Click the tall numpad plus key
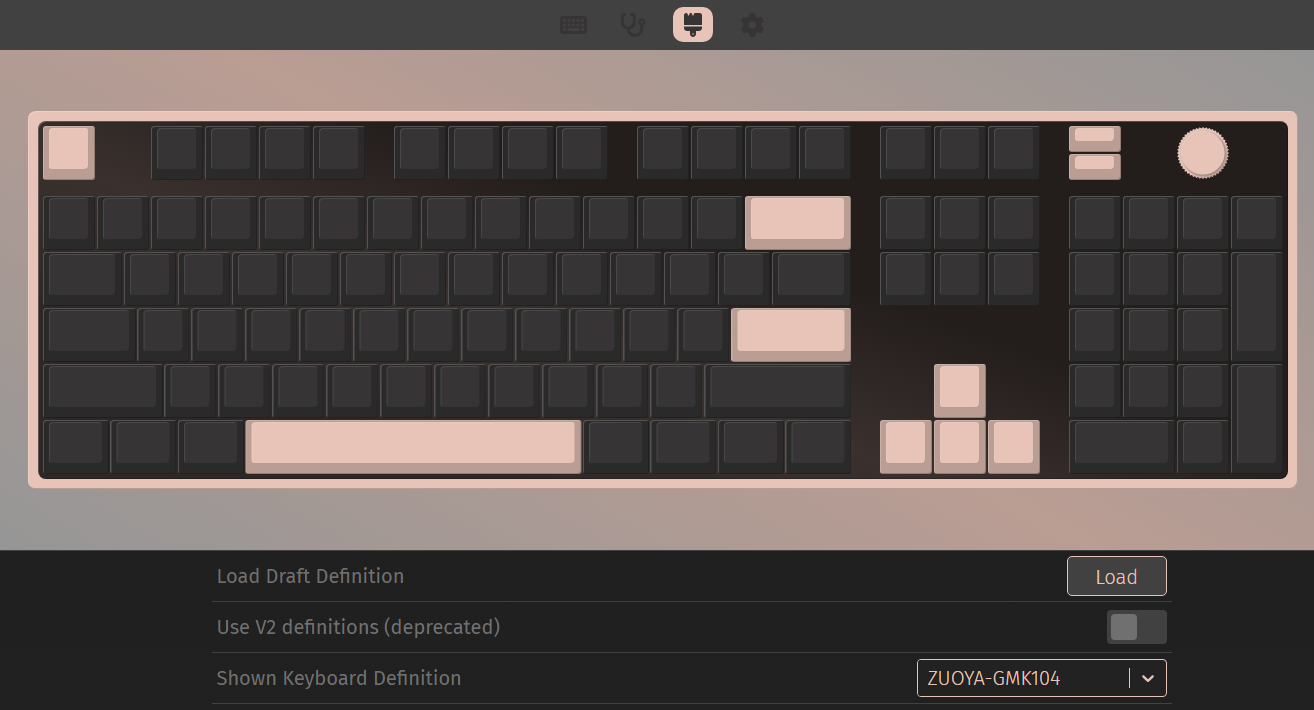This screenshot has width=1314, height=710. [x=1257, y=306]
